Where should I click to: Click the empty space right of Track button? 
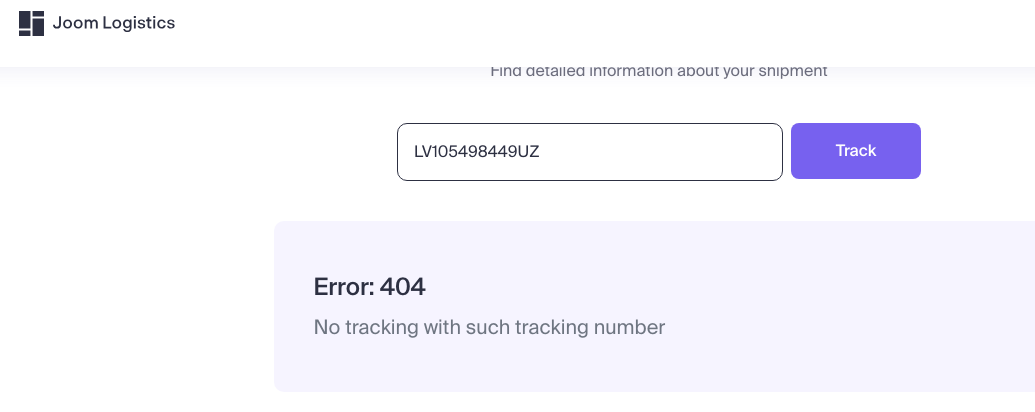980,152
